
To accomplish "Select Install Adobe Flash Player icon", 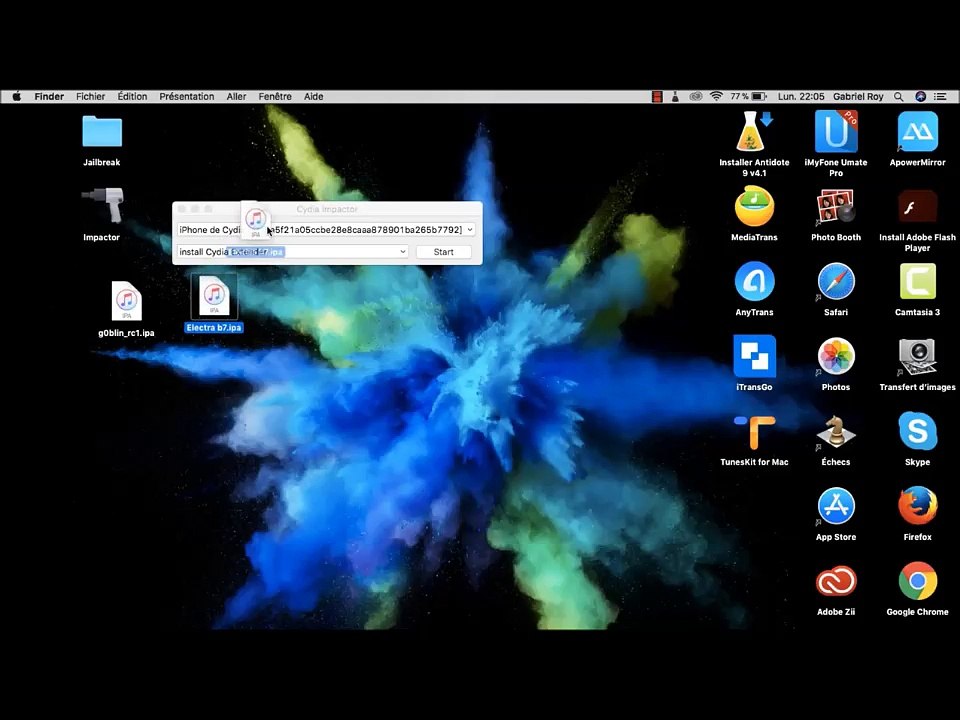I will click(x=917, y=206).
